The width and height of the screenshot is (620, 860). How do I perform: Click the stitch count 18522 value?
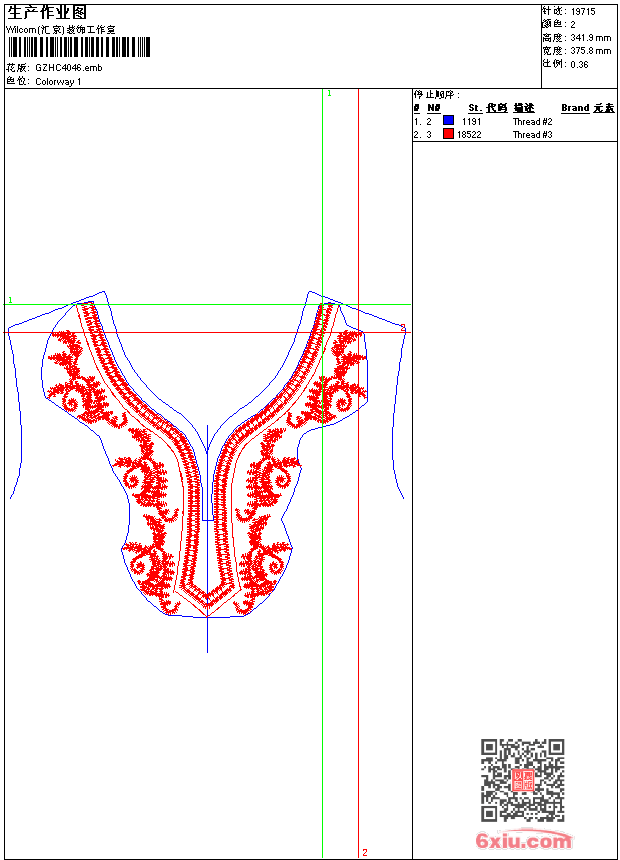pyautogui.click(x=469, y=135)
